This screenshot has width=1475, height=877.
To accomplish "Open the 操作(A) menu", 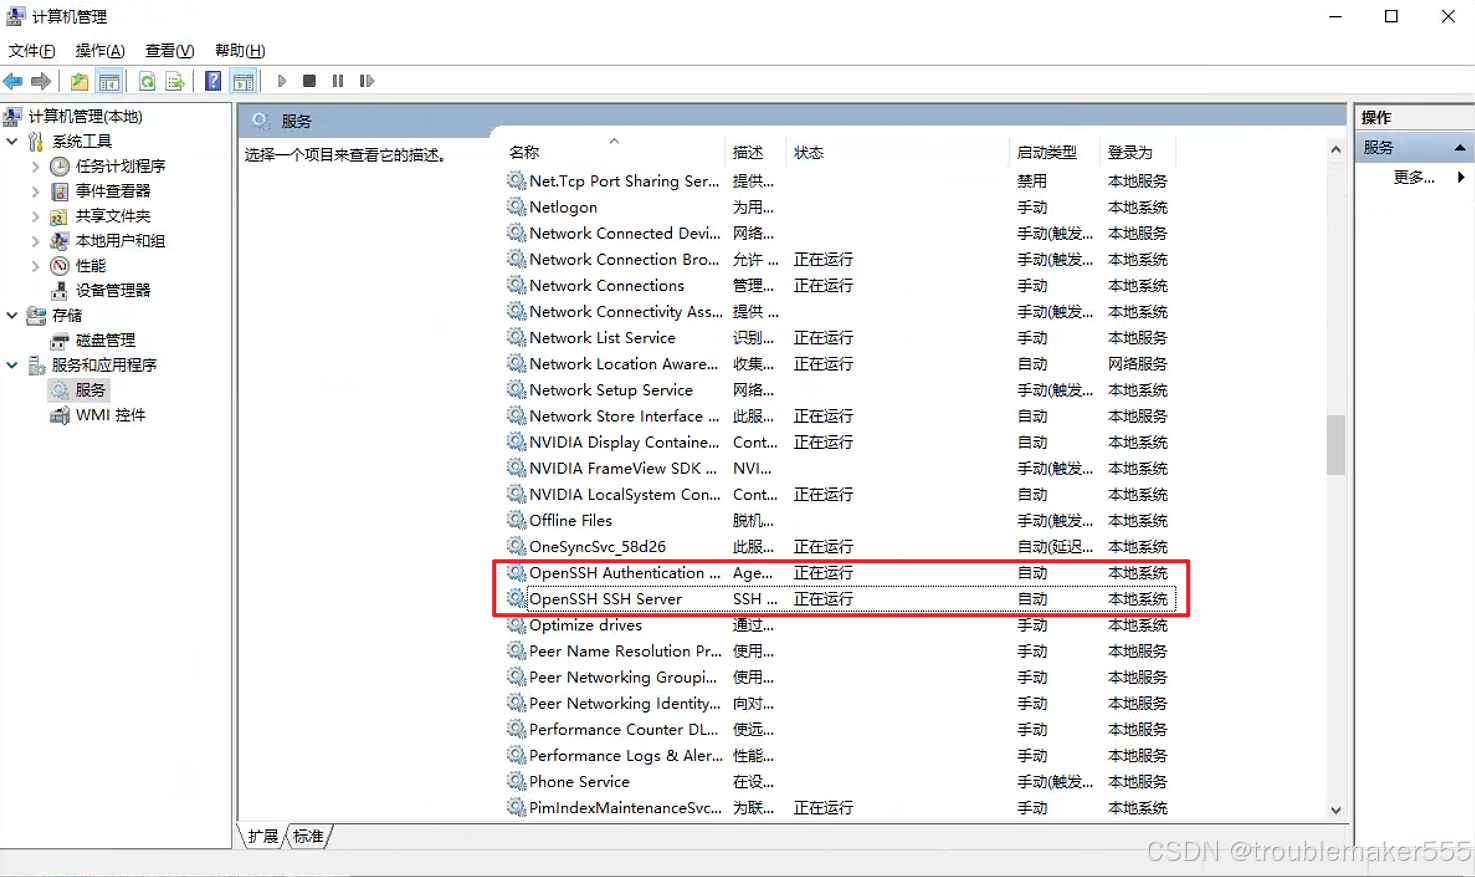I will tap(100, 50).
